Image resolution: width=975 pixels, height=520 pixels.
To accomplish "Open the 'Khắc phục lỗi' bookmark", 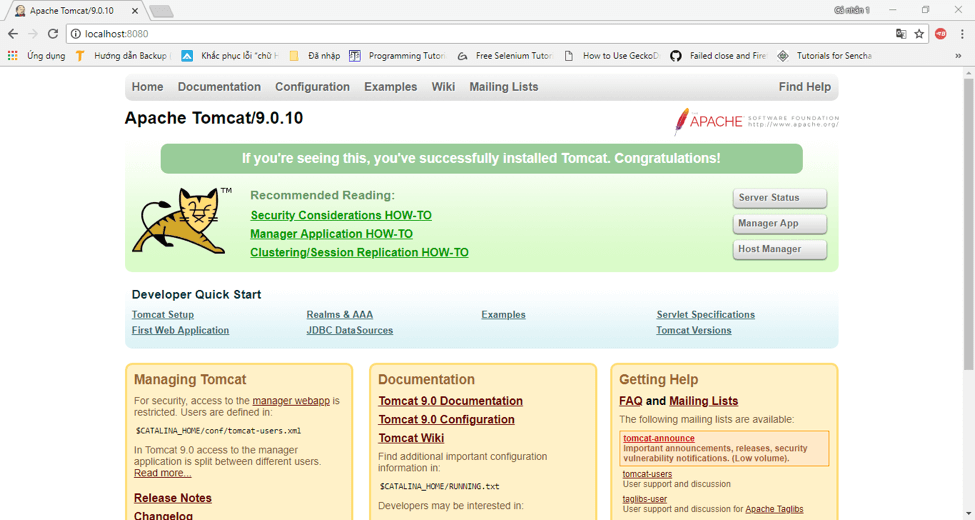I will (230, 55).
